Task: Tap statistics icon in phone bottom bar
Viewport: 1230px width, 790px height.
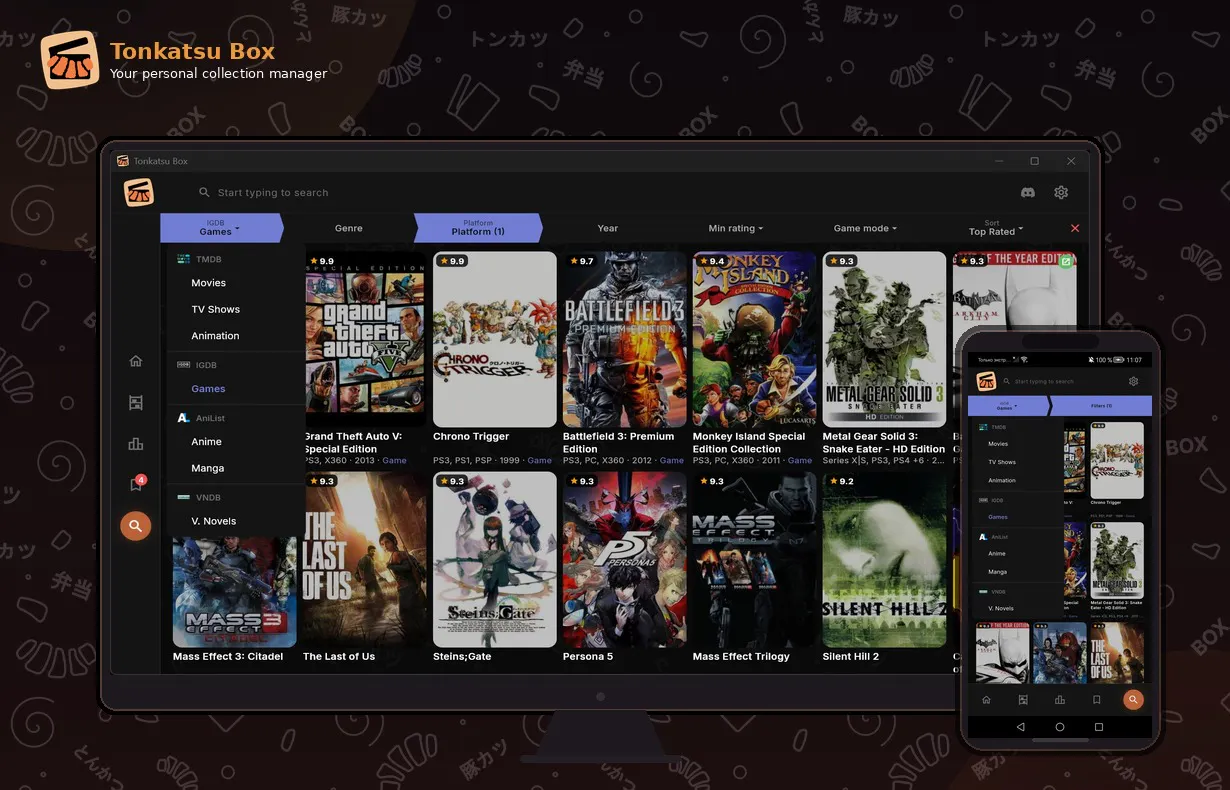Action: point(1060,700)
